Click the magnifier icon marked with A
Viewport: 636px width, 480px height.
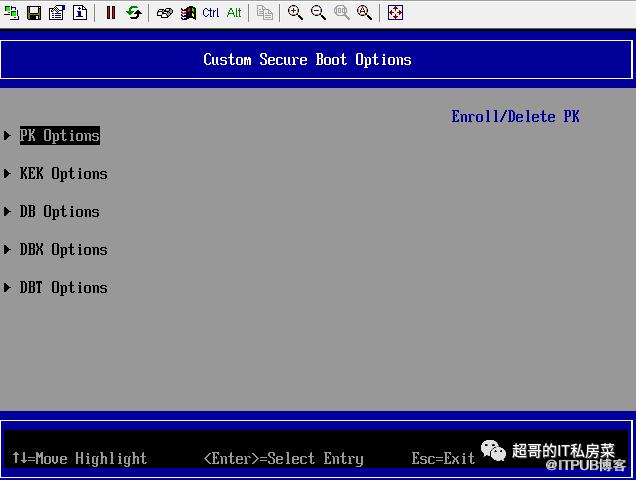pyautogui.click(x=364, y=12)
